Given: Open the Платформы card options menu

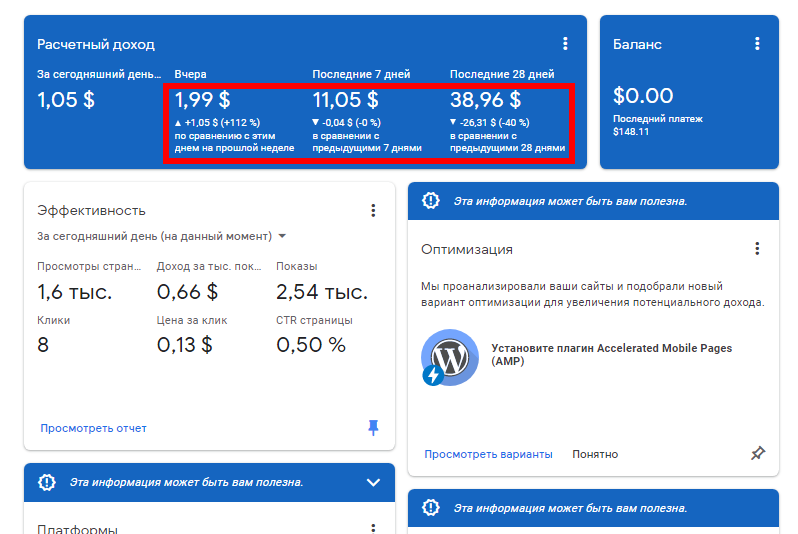Looking at the screenshot, I should coord(373,528).
